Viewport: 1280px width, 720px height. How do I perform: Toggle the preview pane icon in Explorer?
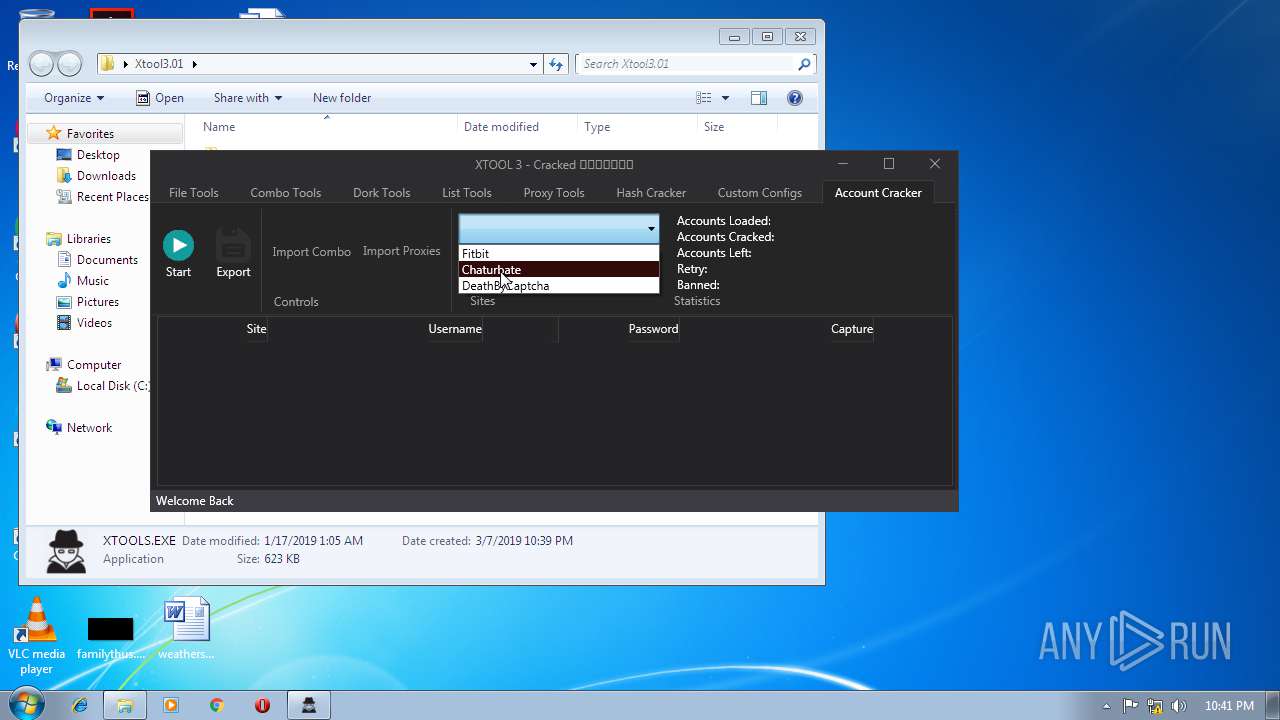point(759,98)
